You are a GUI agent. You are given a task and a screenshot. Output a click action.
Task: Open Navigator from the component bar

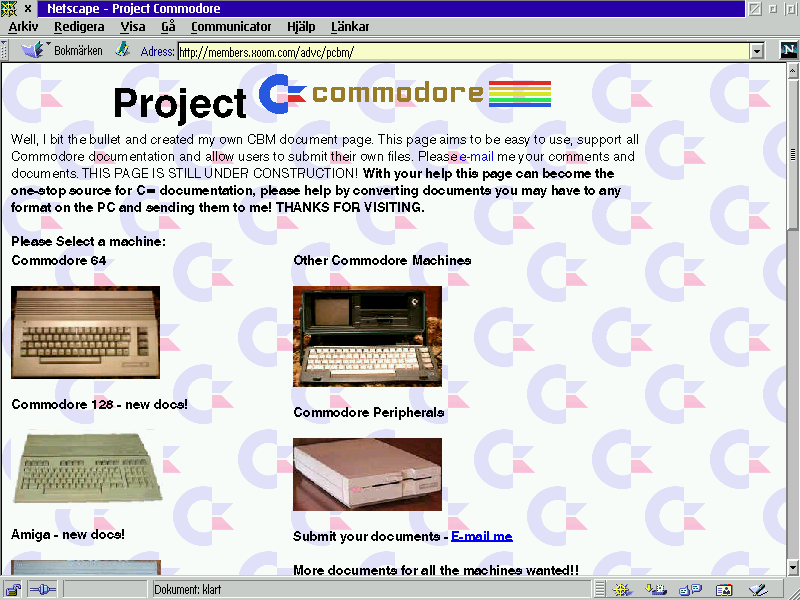tap(623, 590)
